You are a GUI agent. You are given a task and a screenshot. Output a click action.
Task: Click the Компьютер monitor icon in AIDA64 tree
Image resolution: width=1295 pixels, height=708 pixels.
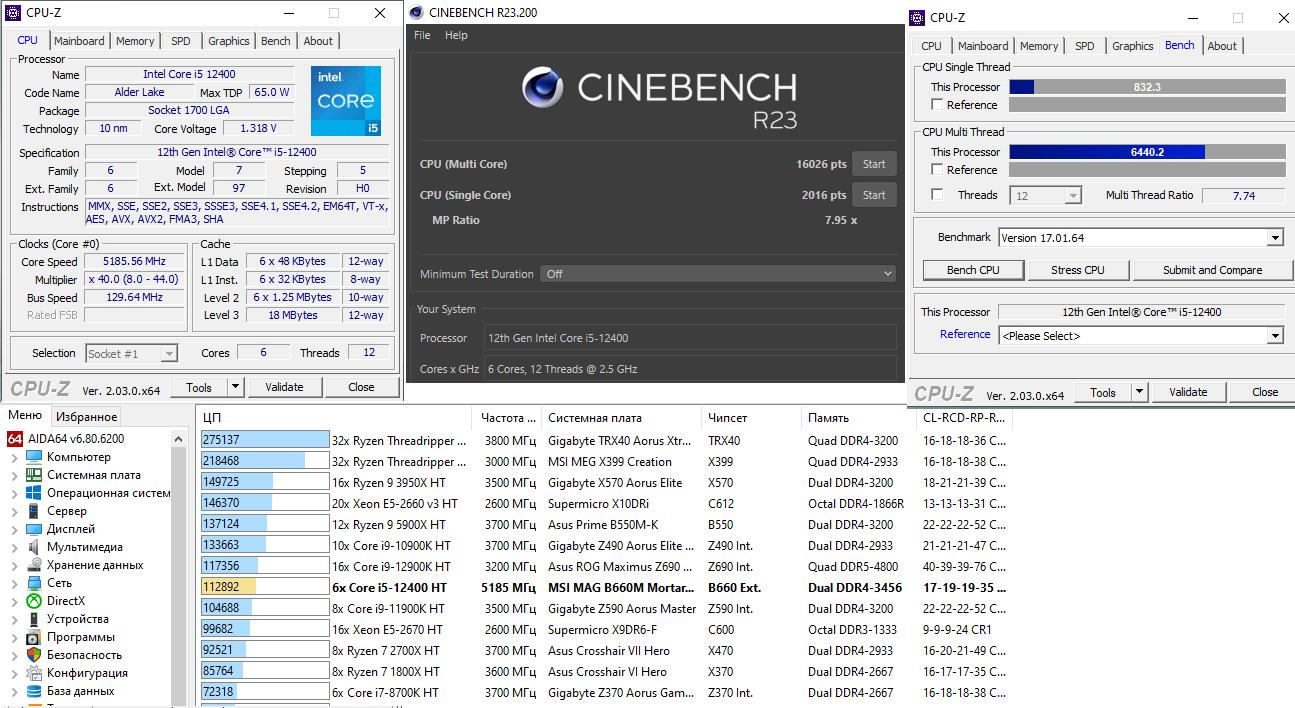coord(34,457)
